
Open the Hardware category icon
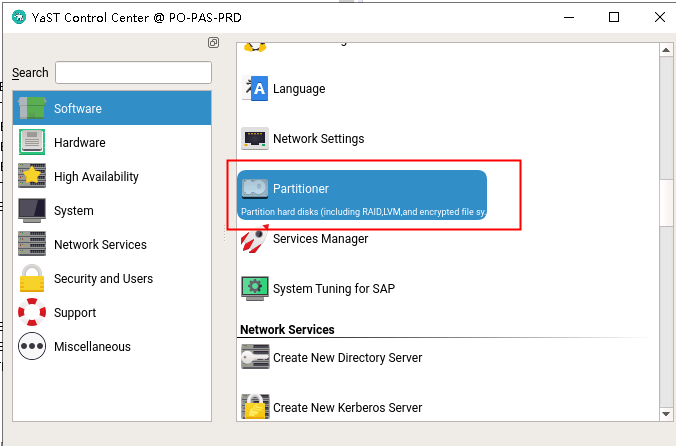31,142
